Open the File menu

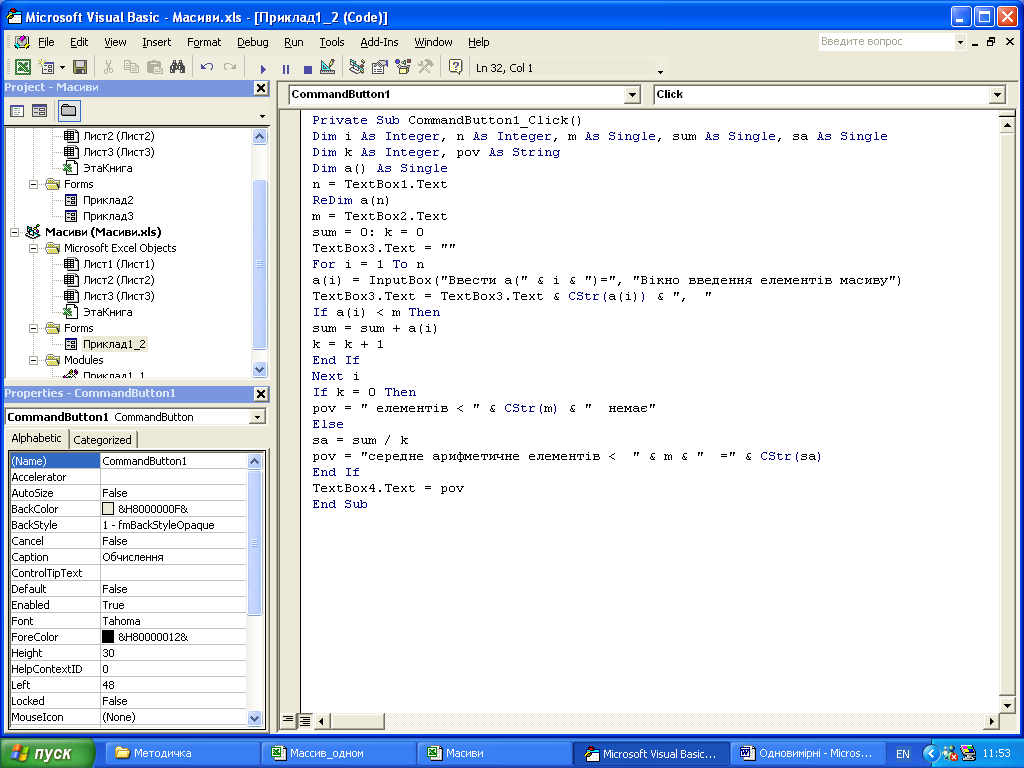pos(46,42)
